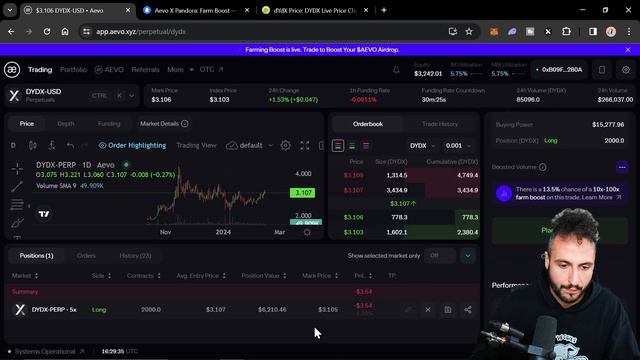Open MetaMask fox extension
Image resolution: width=640 pixels, height=360 pixels.
click(x=494, y=31)
